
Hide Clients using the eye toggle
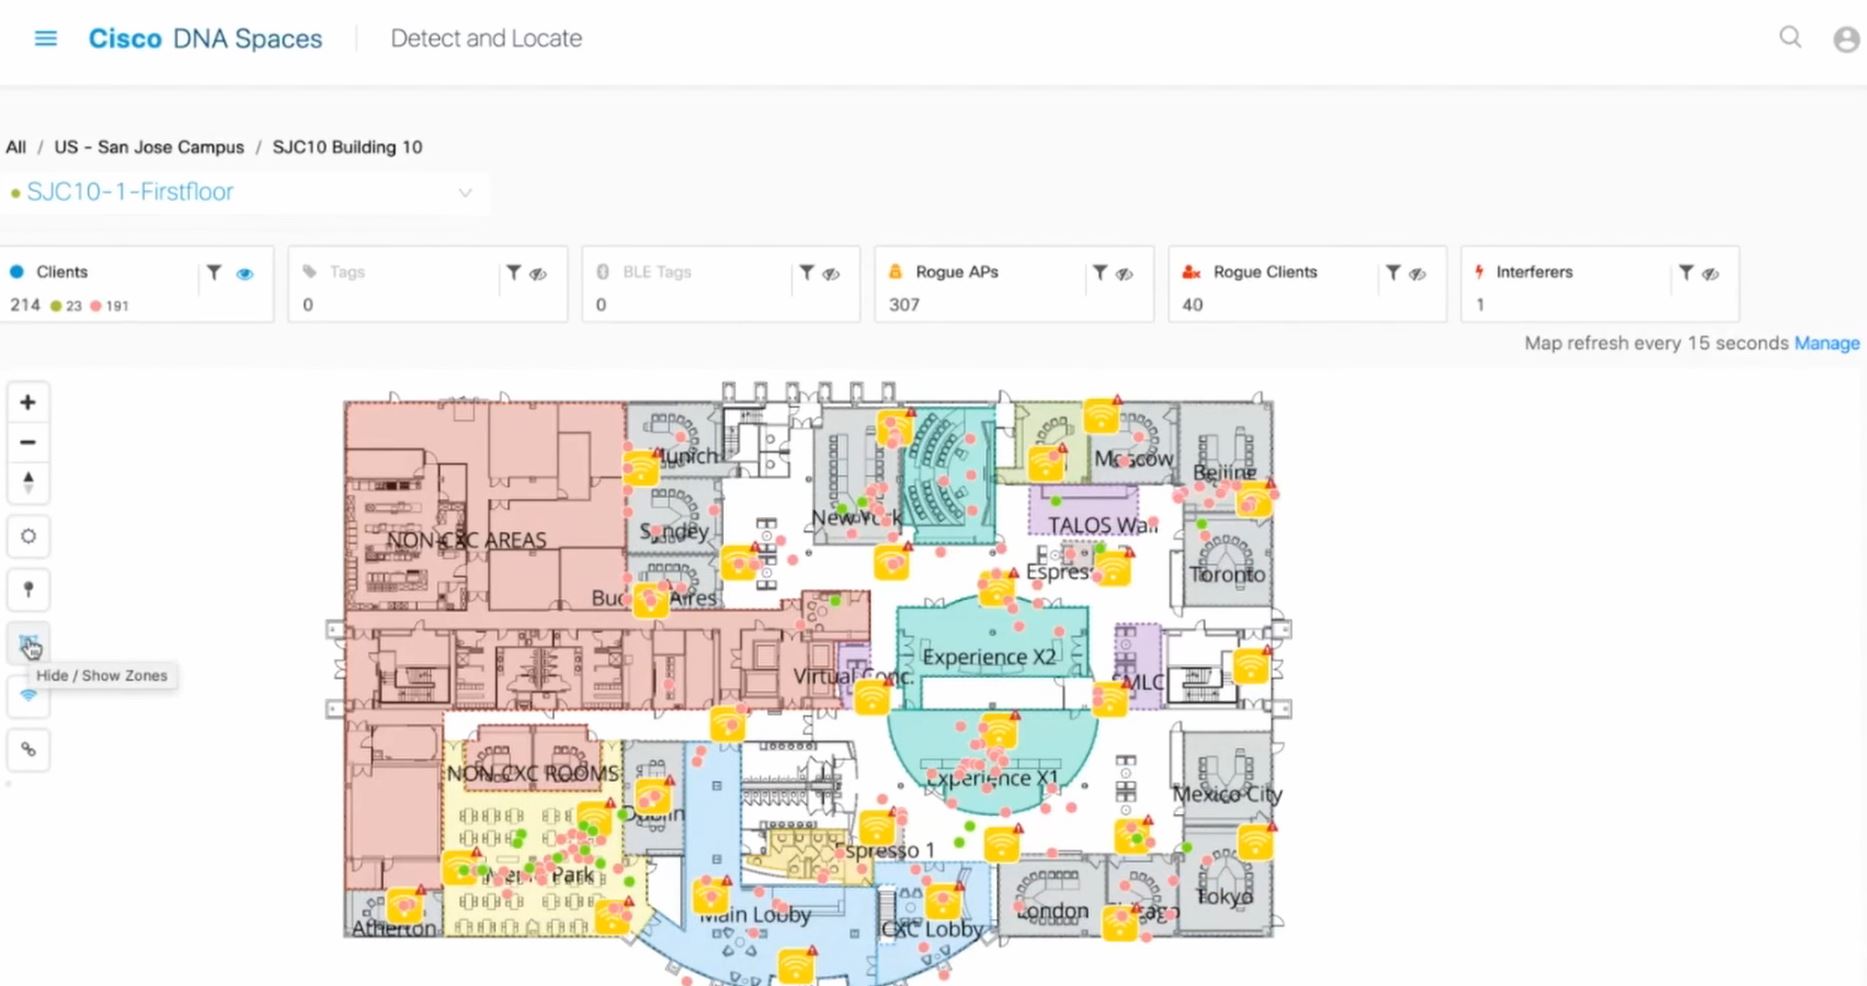tap(245, 273)
